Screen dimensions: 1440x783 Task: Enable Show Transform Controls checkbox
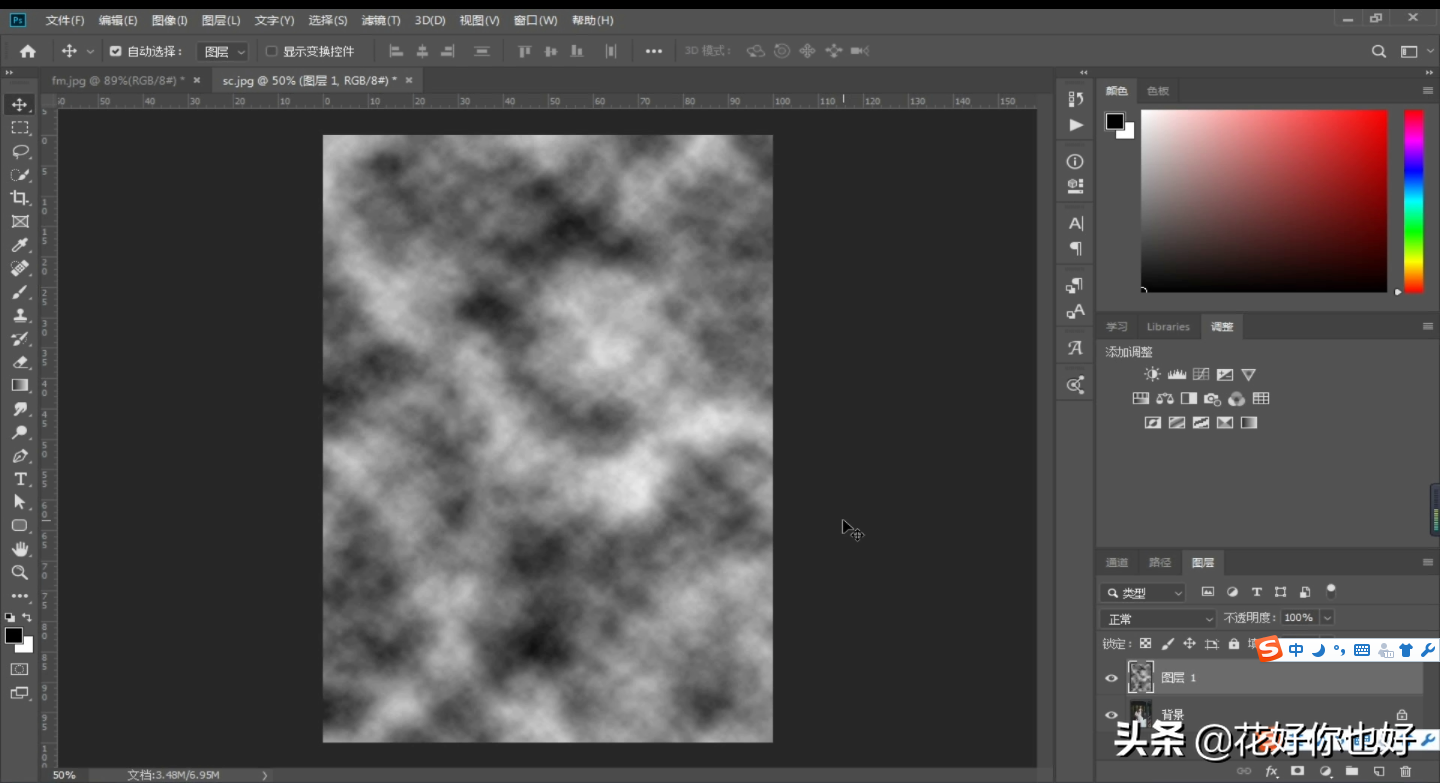271,51
